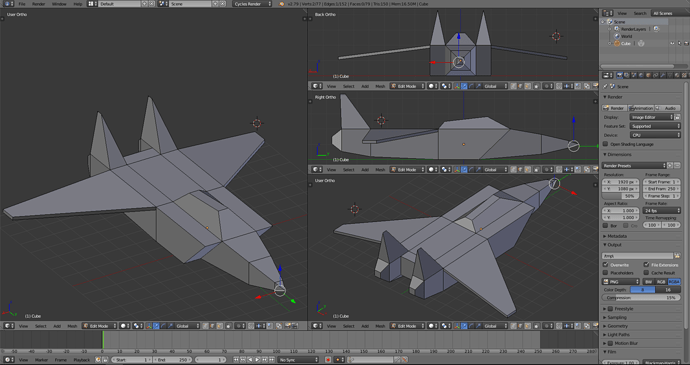
Task: Click the green current frame marker in timeline
Action: pos(103,339)
